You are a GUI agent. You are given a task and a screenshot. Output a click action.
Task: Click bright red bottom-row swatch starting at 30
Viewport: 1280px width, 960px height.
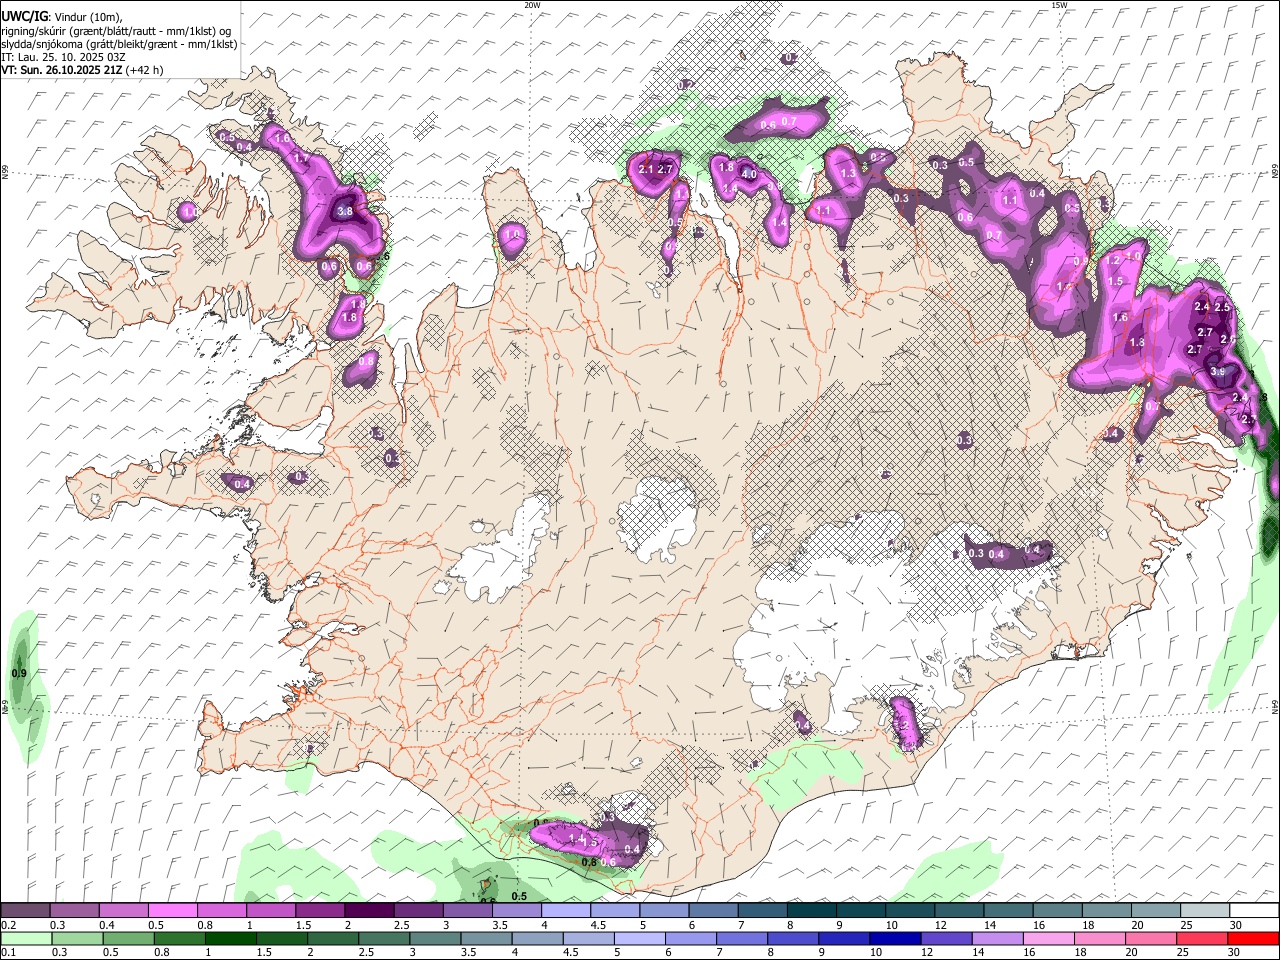click(x=1254, y=938)
